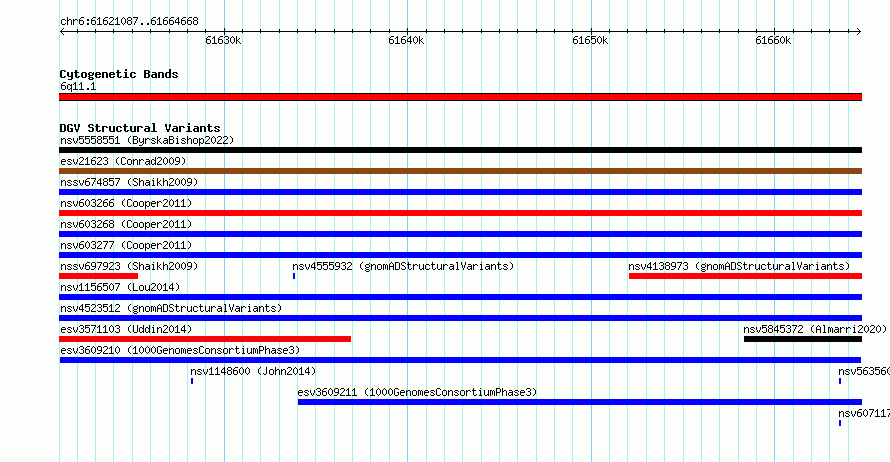Click the right arrow end of ruler
Screen dimensions: 890x462
coord(859,32)
